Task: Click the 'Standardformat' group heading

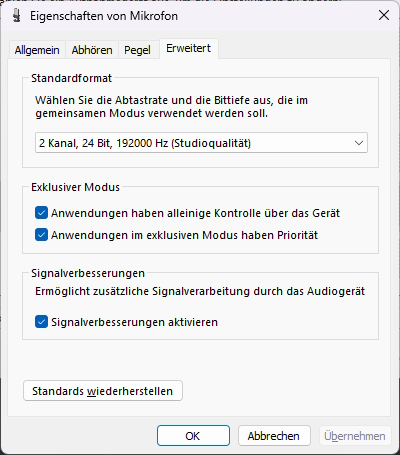Action: point(71,78)
